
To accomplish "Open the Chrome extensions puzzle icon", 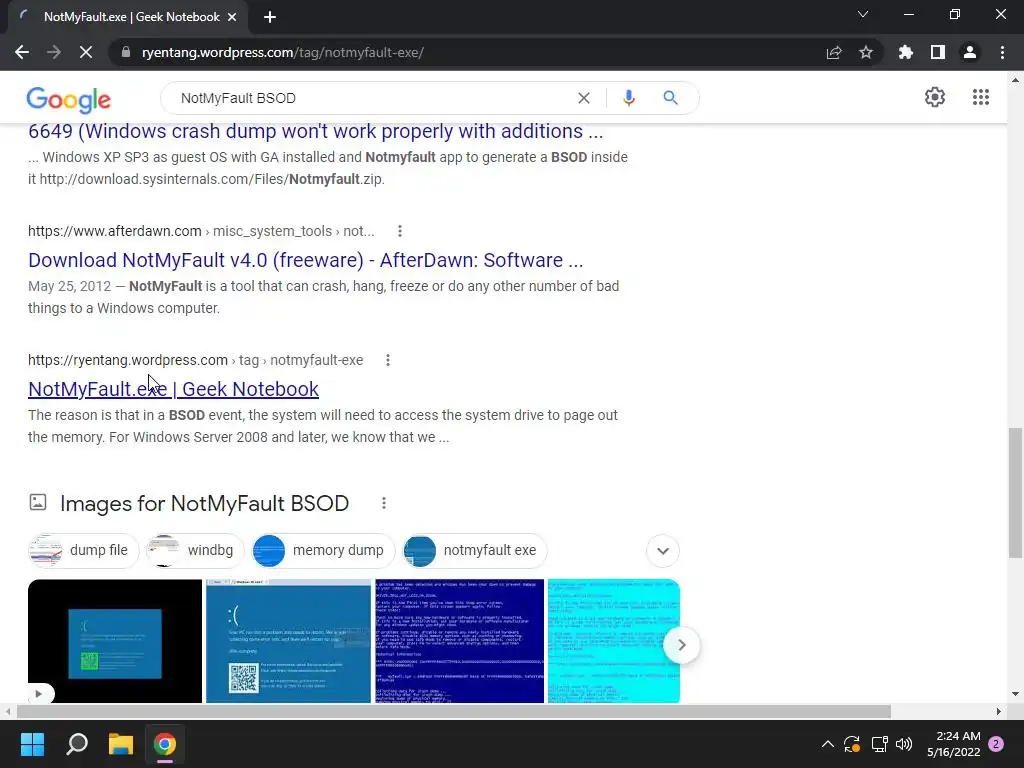I will click(x=906, y=52).
